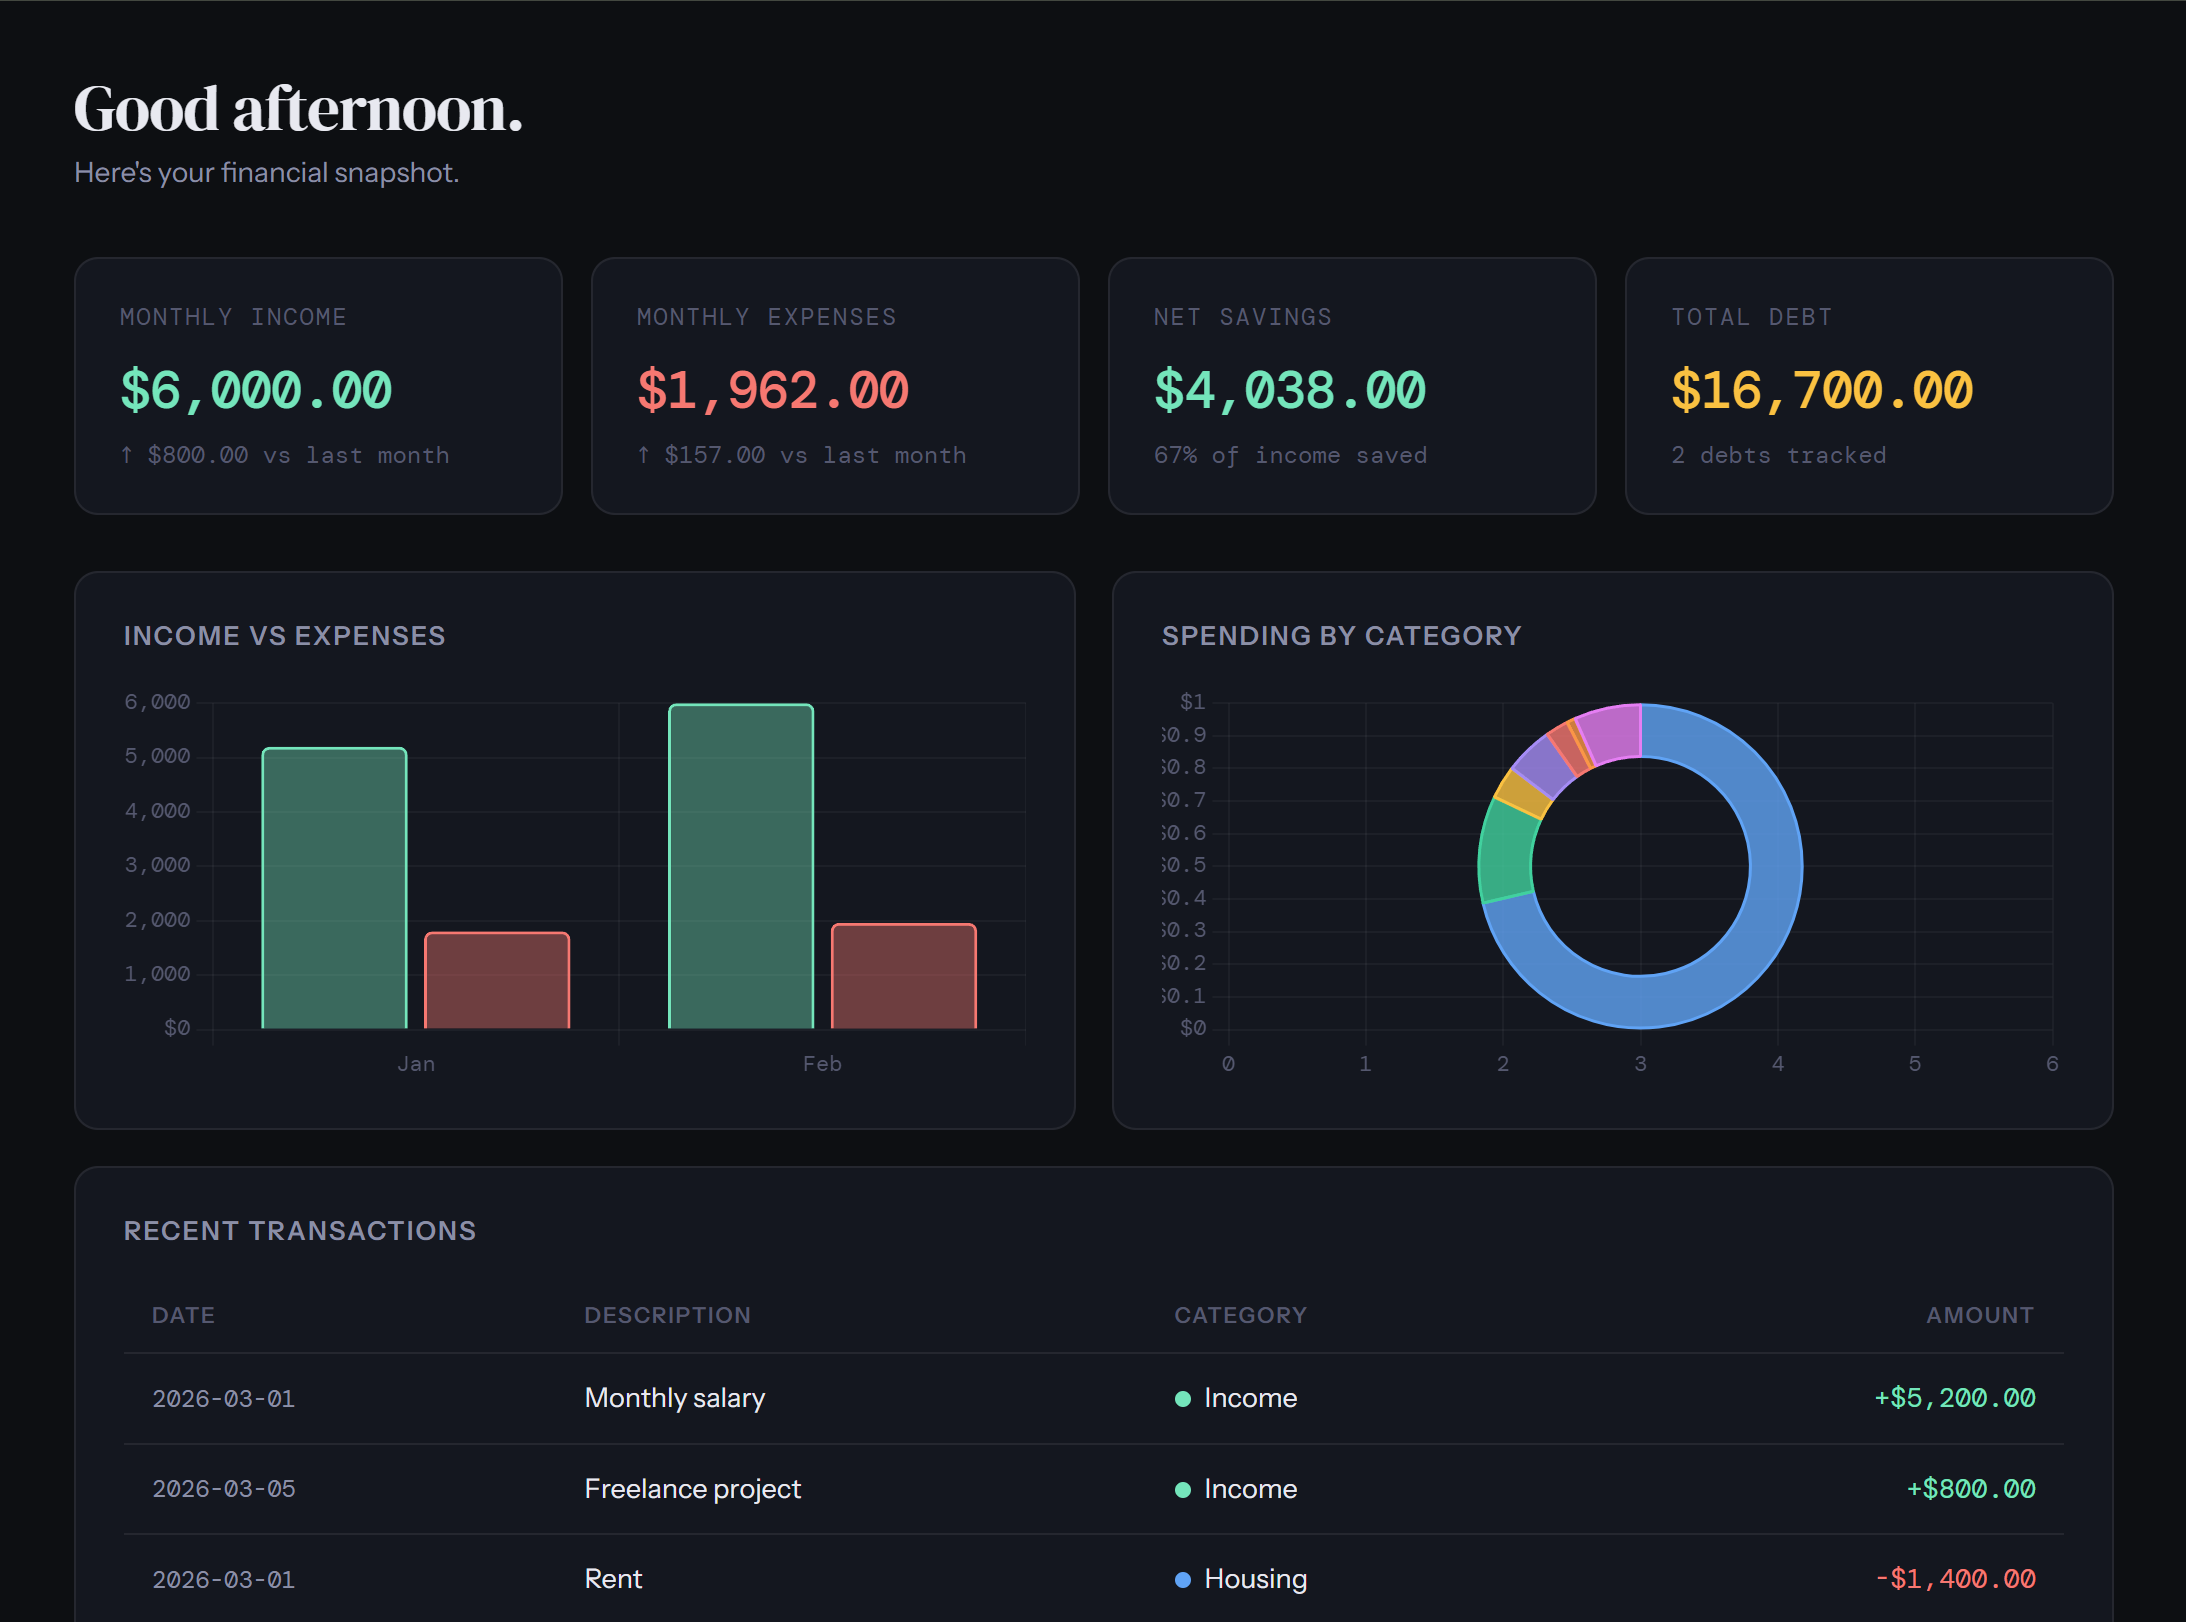This screenshot has width=2186, height=1622.
Task: Sort by the DATE column header
Action: [x=183, y=1315]
